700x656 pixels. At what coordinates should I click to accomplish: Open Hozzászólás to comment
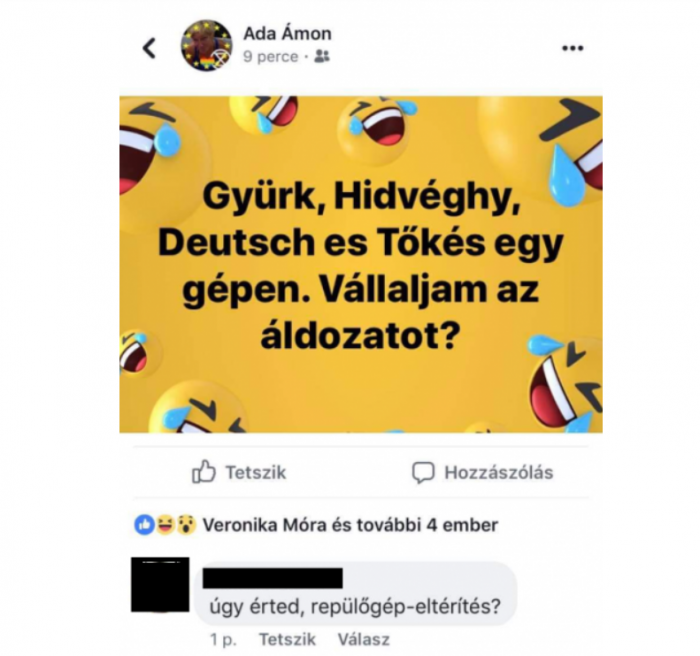click(482, 472)
